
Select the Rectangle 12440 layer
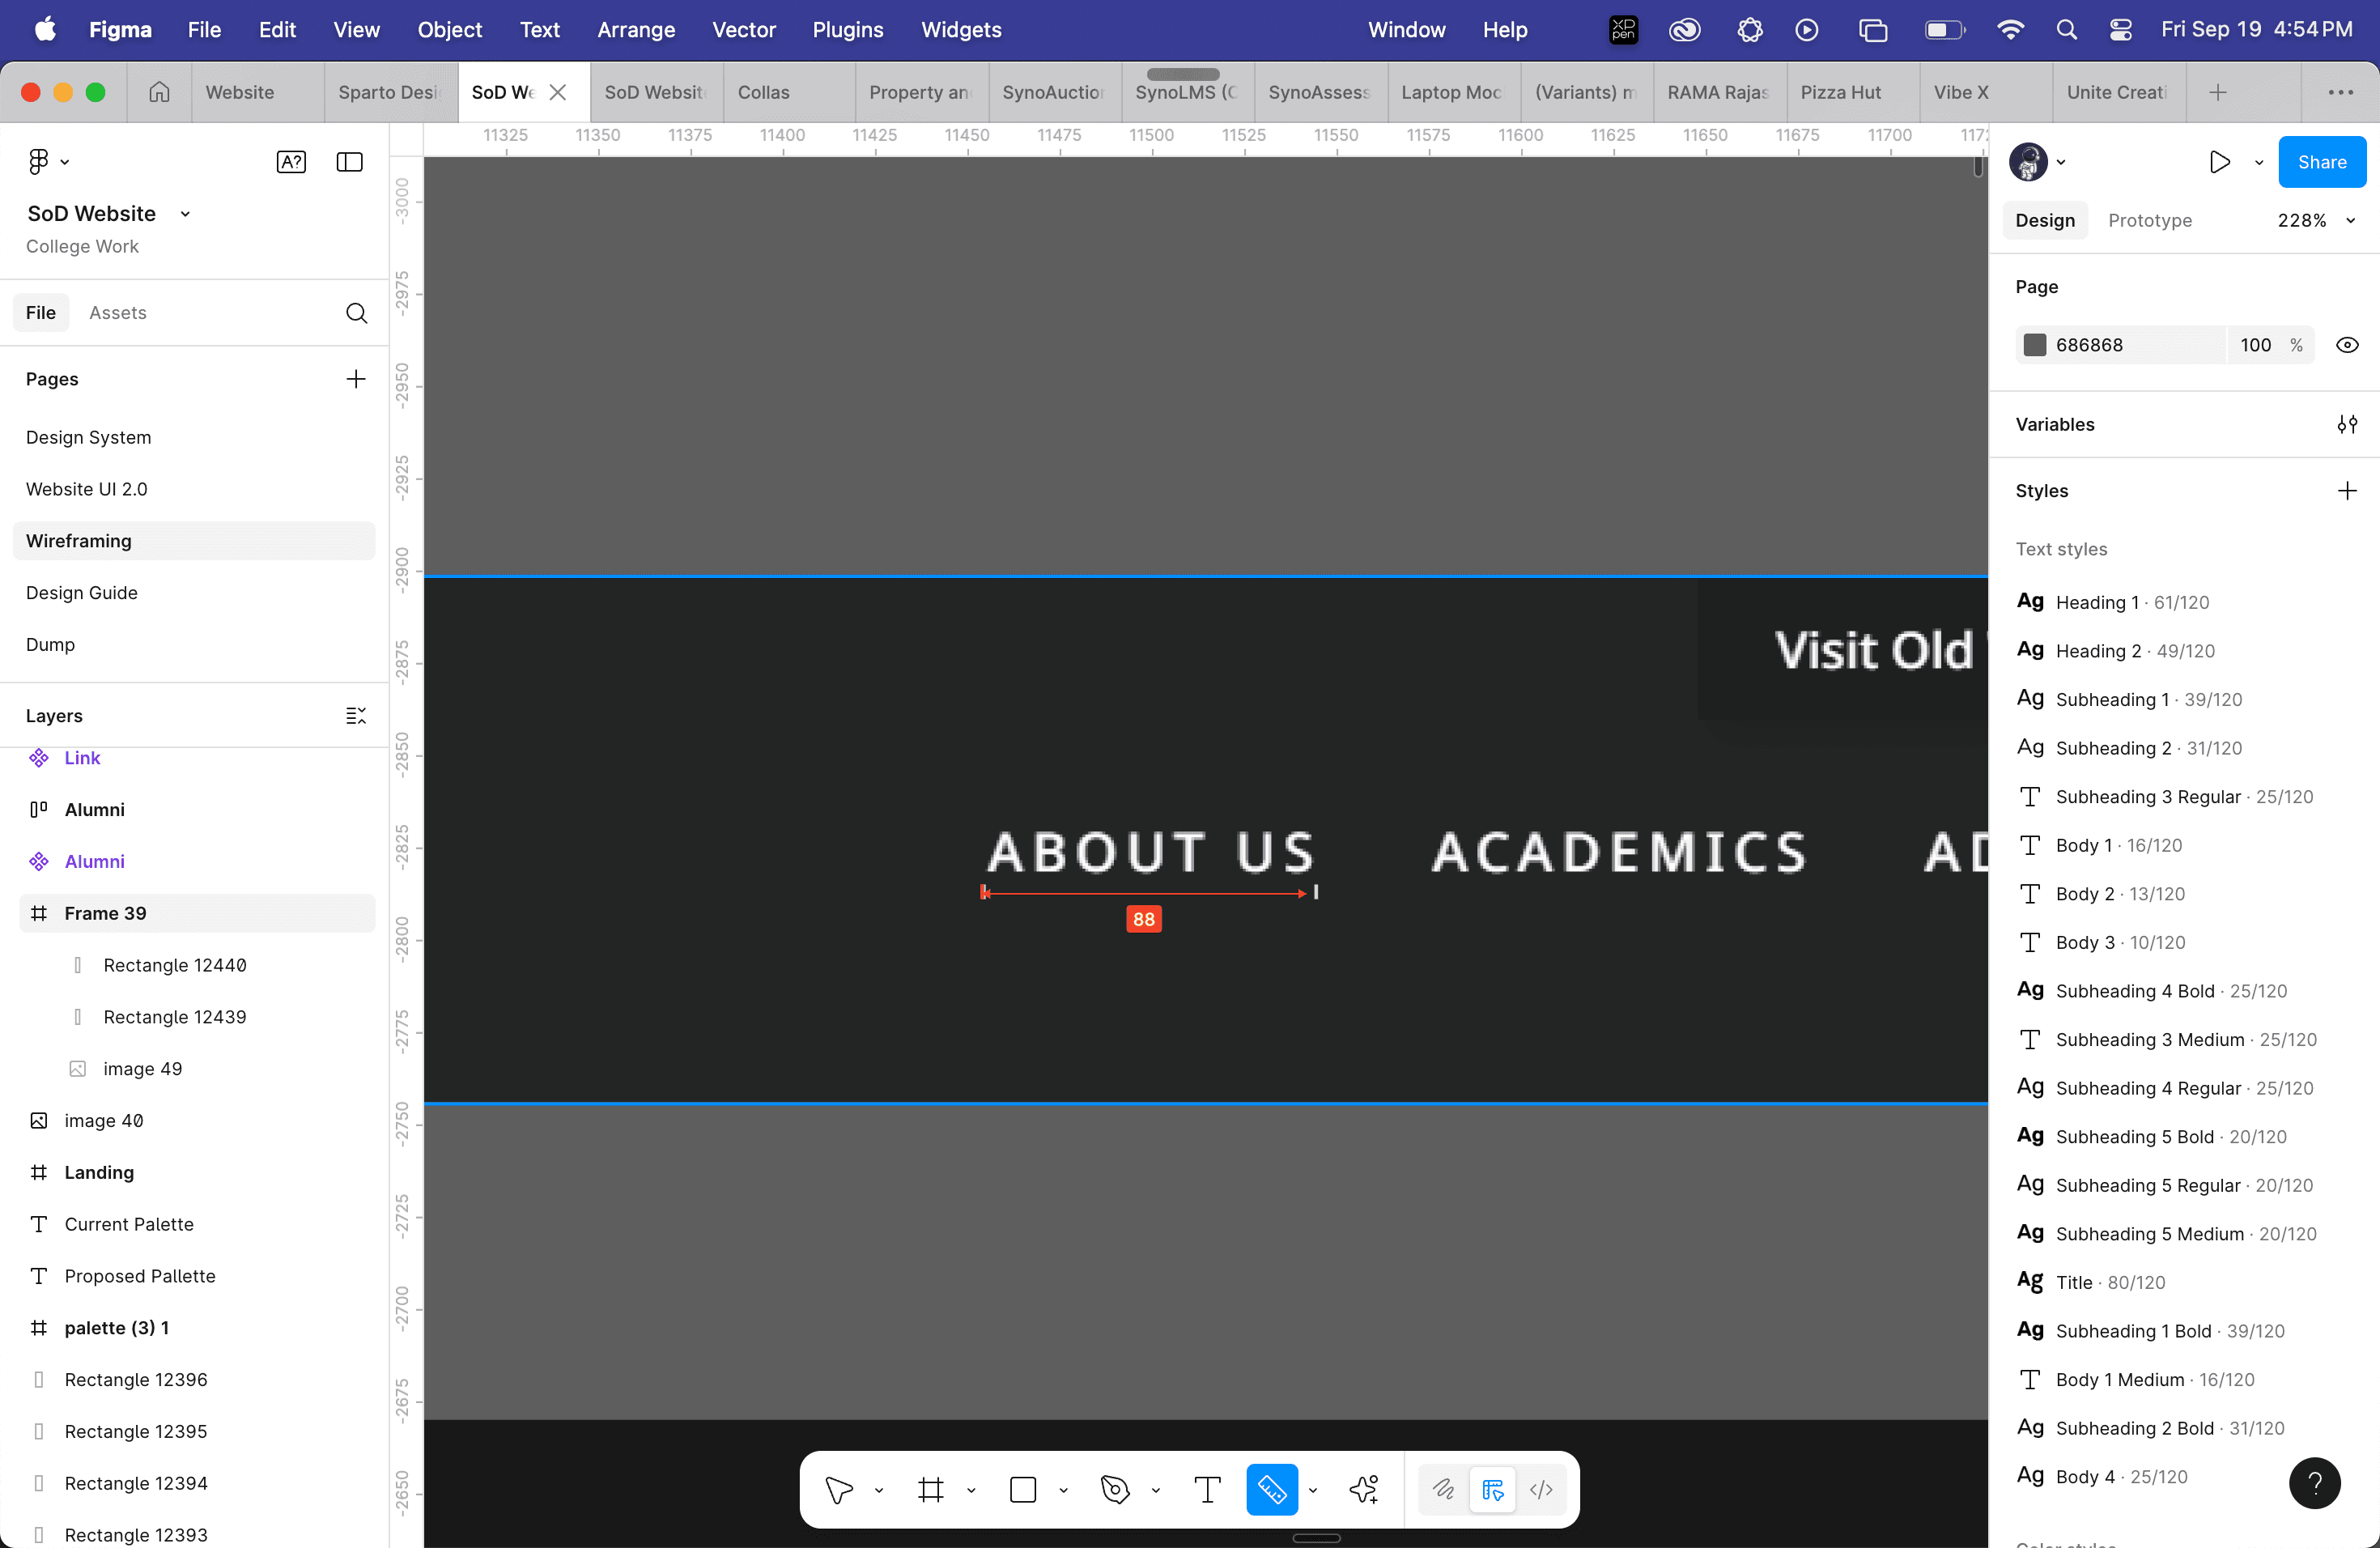point(174,965)
